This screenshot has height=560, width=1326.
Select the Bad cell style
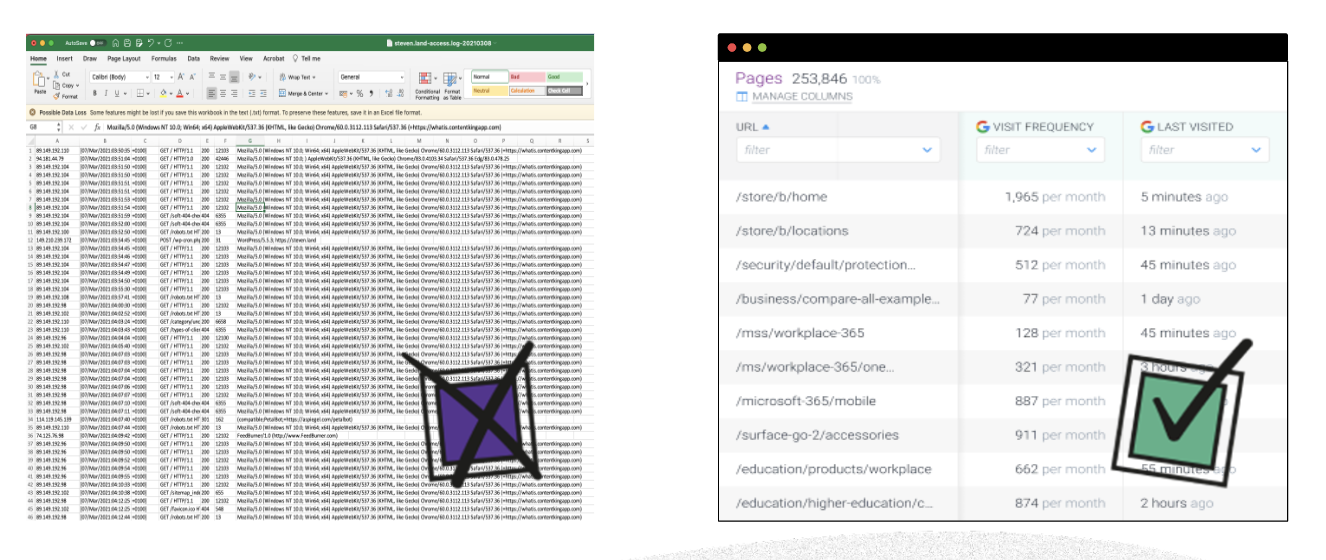[x=527, y=77]
